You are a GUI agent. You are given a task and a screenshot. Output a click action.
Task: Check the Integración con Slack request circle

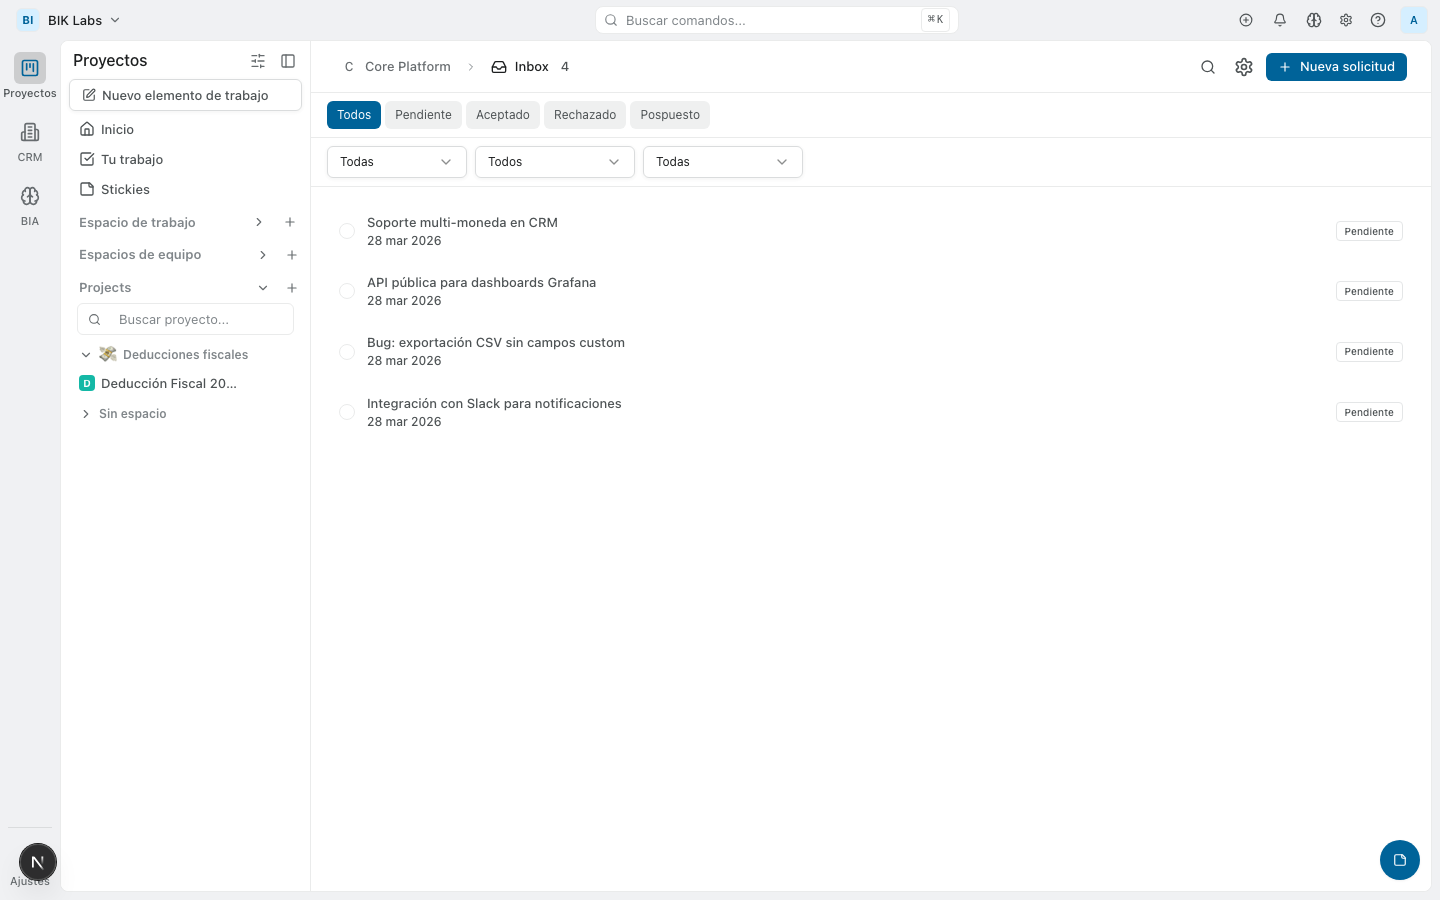tap(347, 412)
